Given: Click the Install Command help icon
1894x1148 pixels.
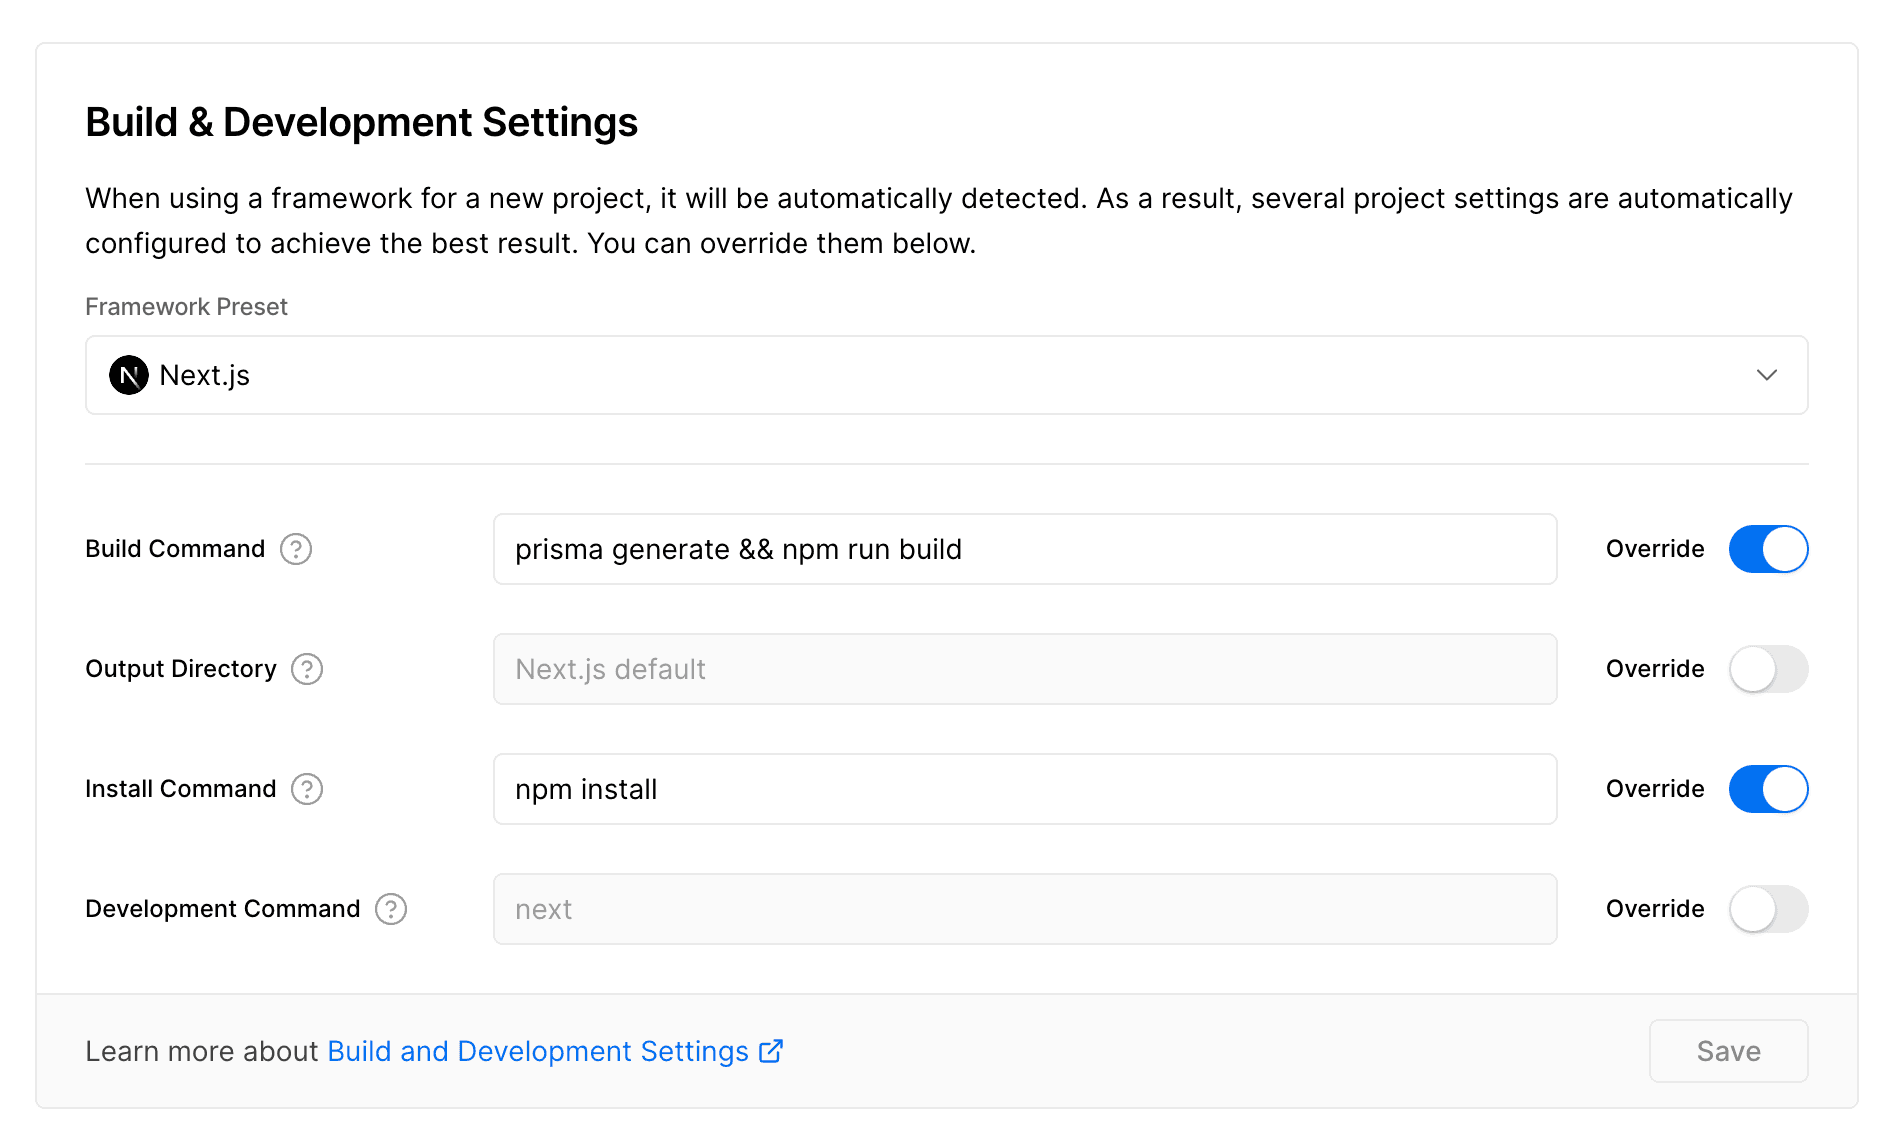Looking at the screenshot, I should tap(307, 789).
